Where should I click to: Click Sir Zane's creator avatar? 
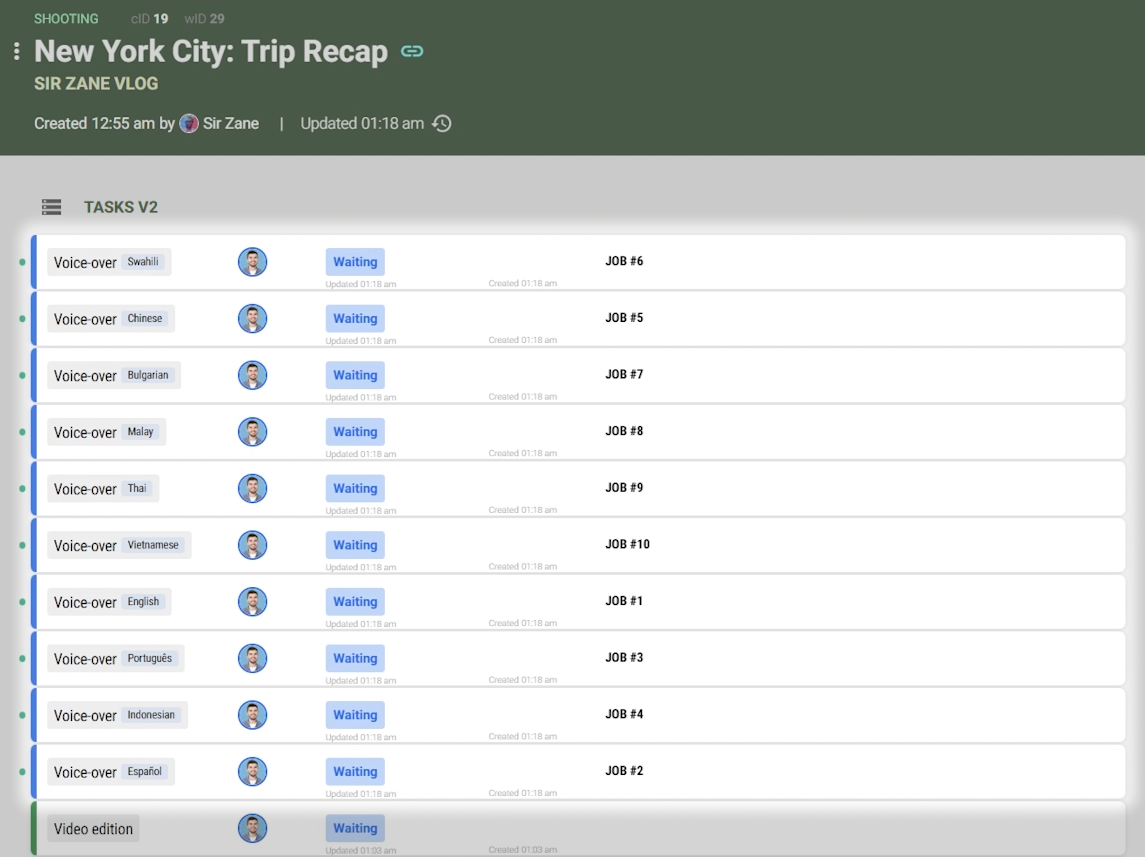tap(189, 124)
